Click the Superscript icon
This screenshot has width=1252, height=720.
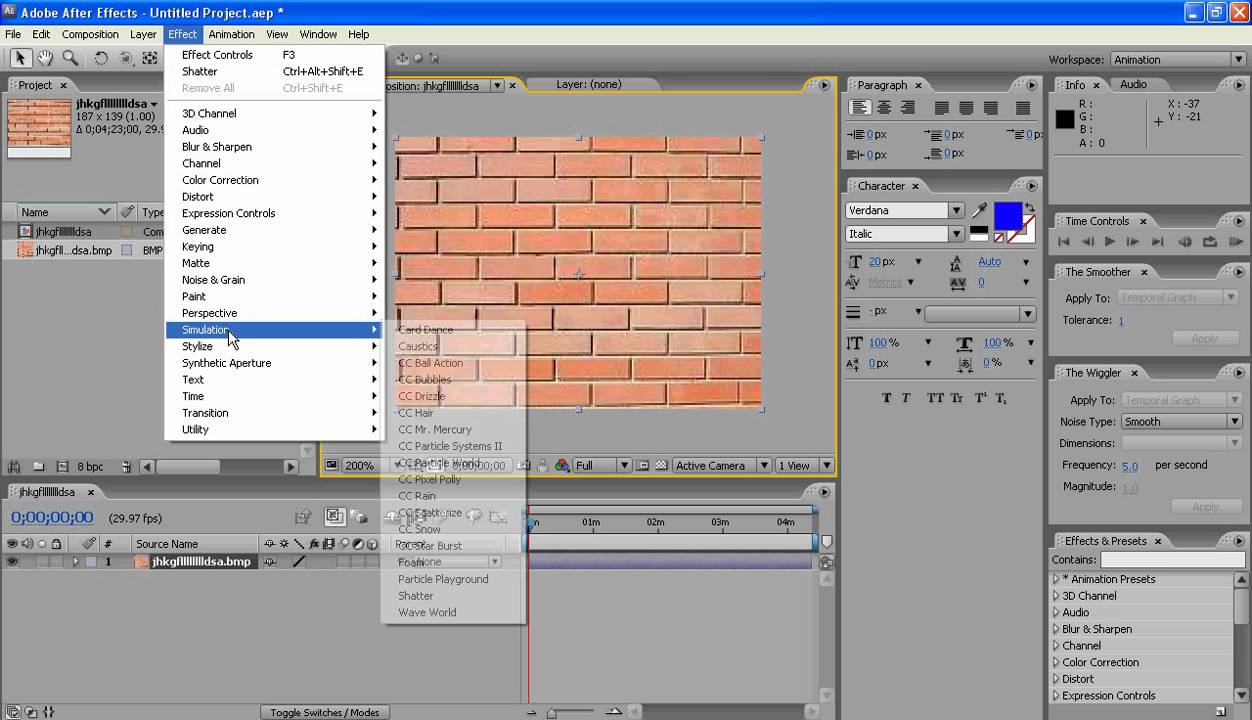click(980, 397)
